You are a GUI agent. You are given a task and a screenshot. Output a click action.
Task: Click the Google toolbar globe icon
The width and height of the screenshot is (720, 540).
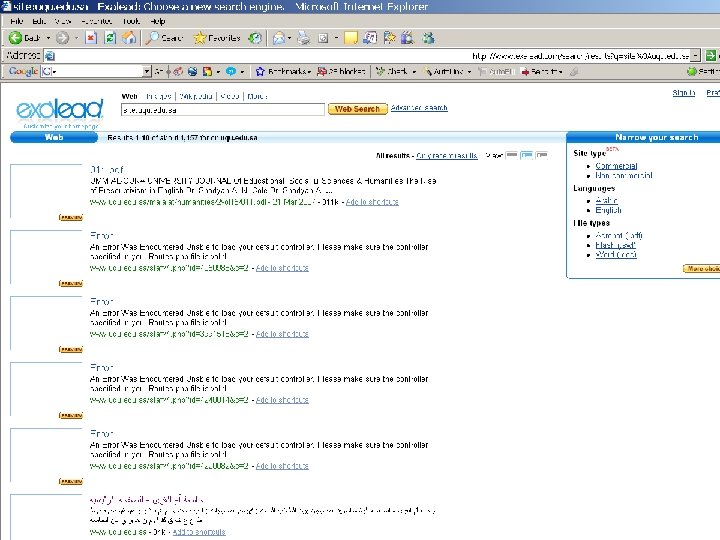point(192,71)
